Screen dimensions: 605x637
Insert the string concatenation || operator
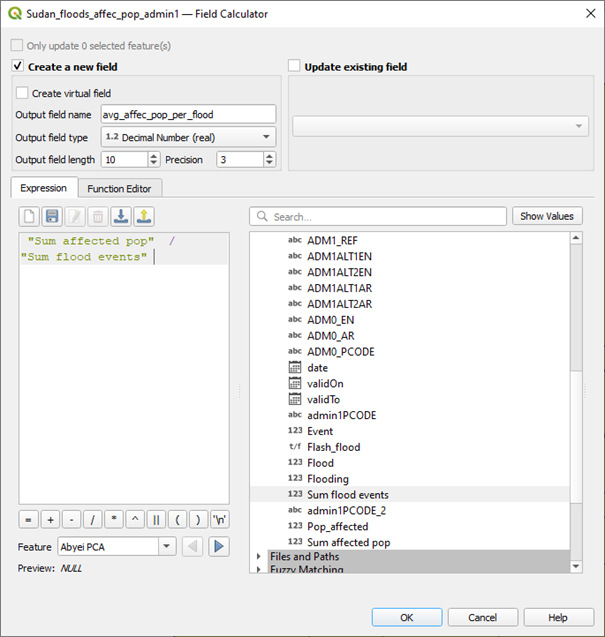point(155,520)
